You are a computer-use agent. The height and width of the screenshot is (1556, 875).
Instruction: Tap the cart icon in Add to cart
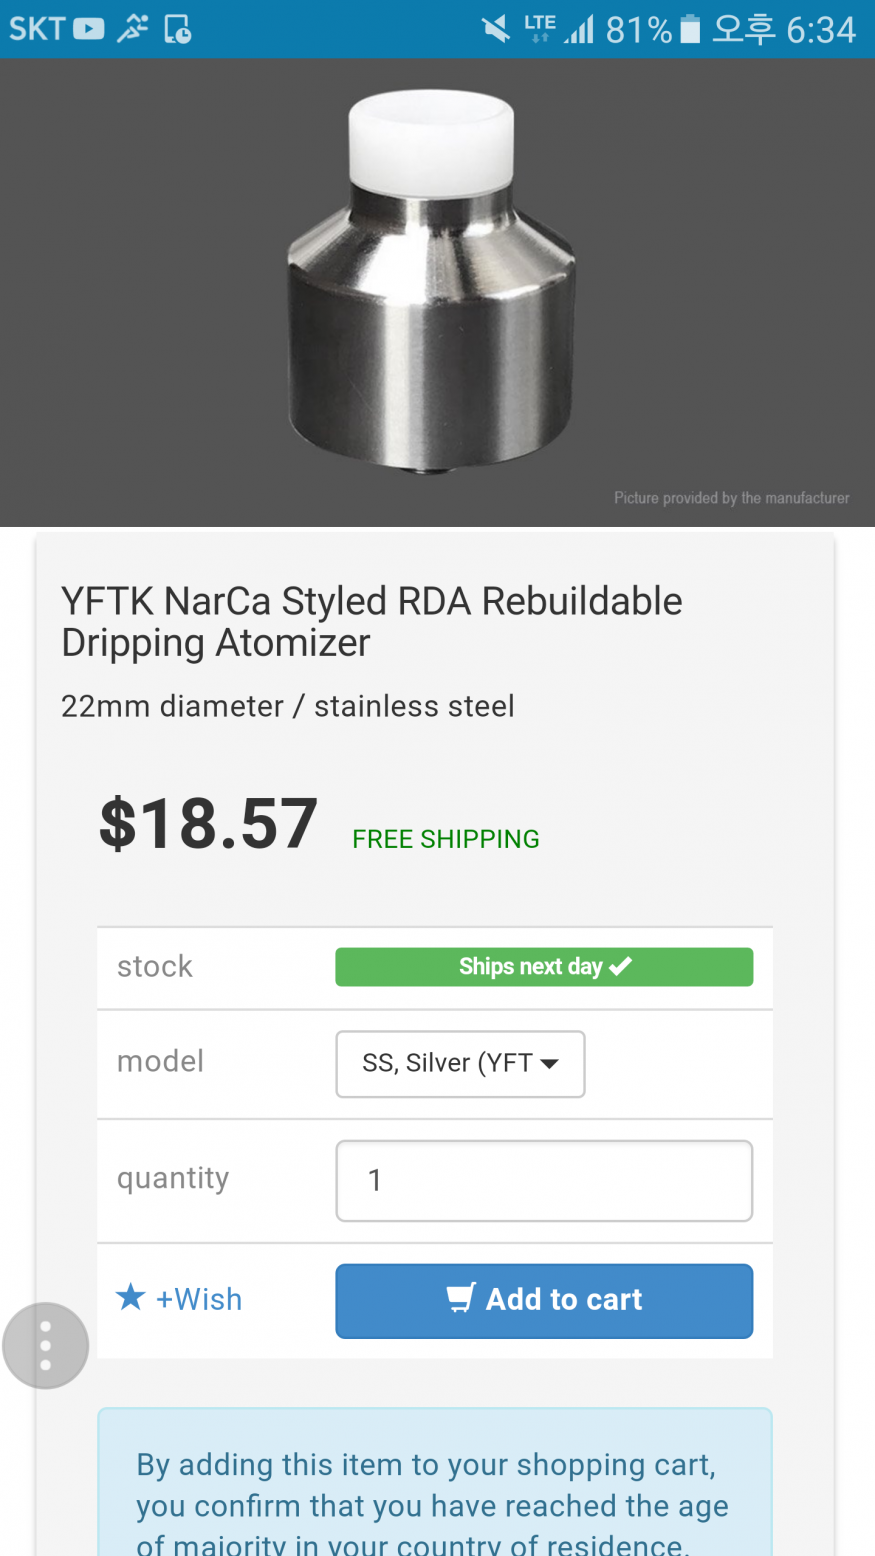tap(461, 1298)
